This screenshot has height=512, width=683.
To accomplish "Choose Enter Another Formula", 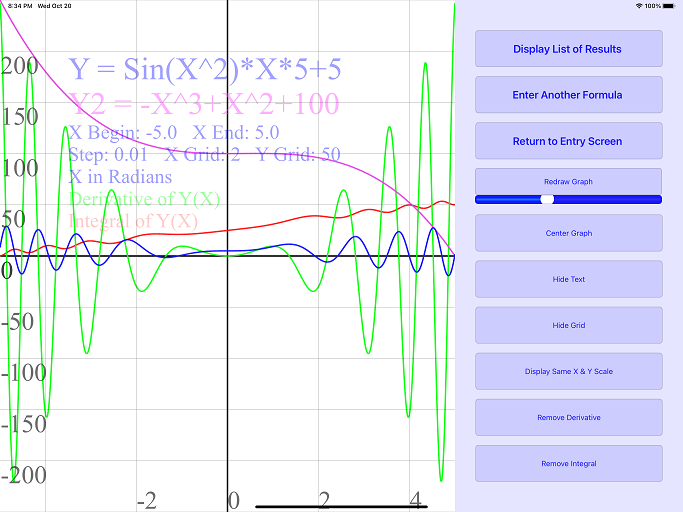I will 568,95.
